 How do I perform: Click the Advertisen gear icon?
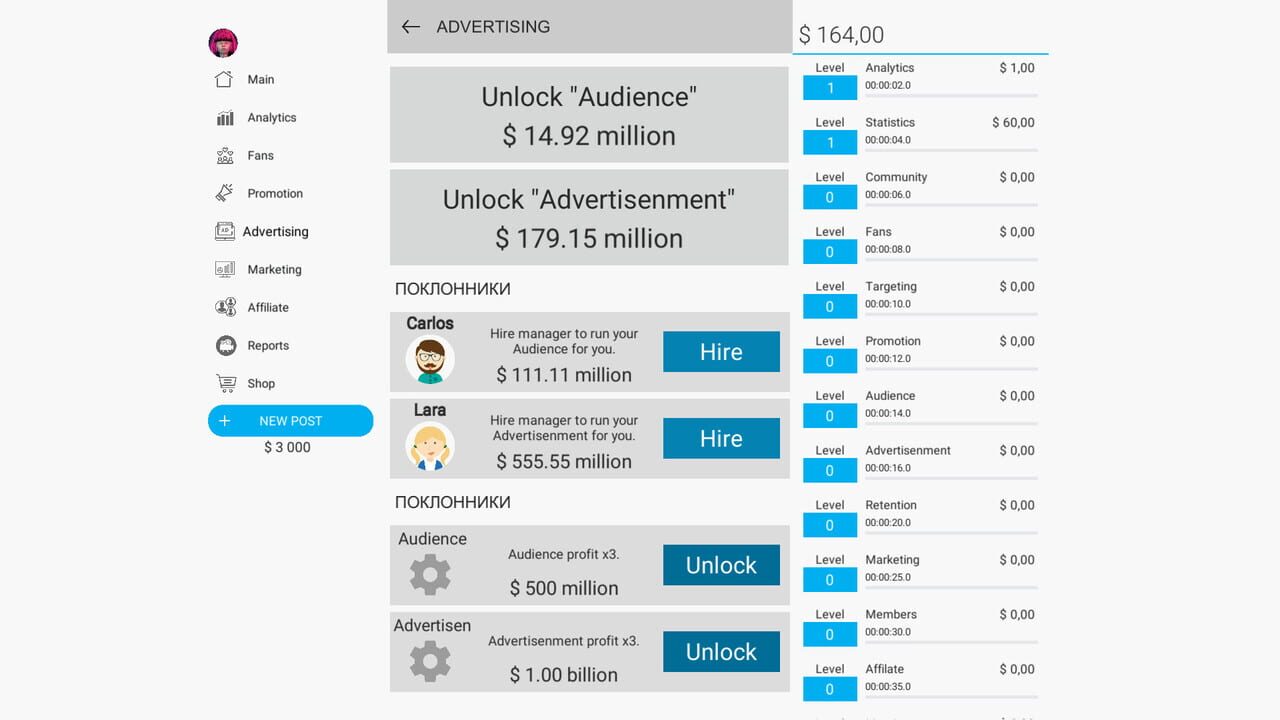(429, 660)
